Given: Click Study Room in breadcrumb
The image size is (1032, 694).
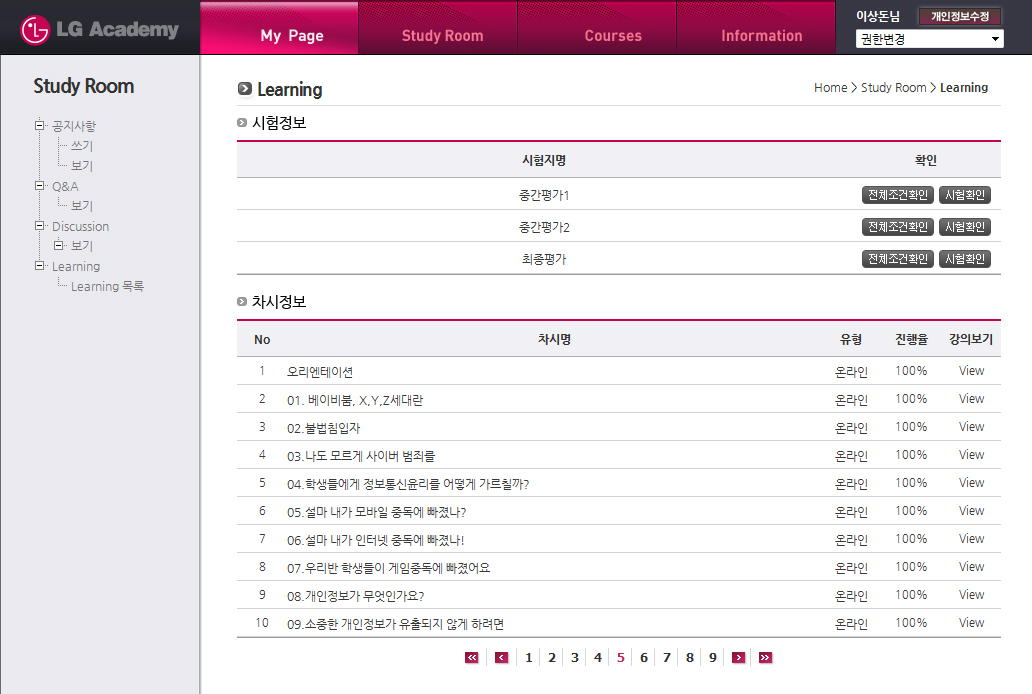Looking at the screenshot, I should pos(893,88).
